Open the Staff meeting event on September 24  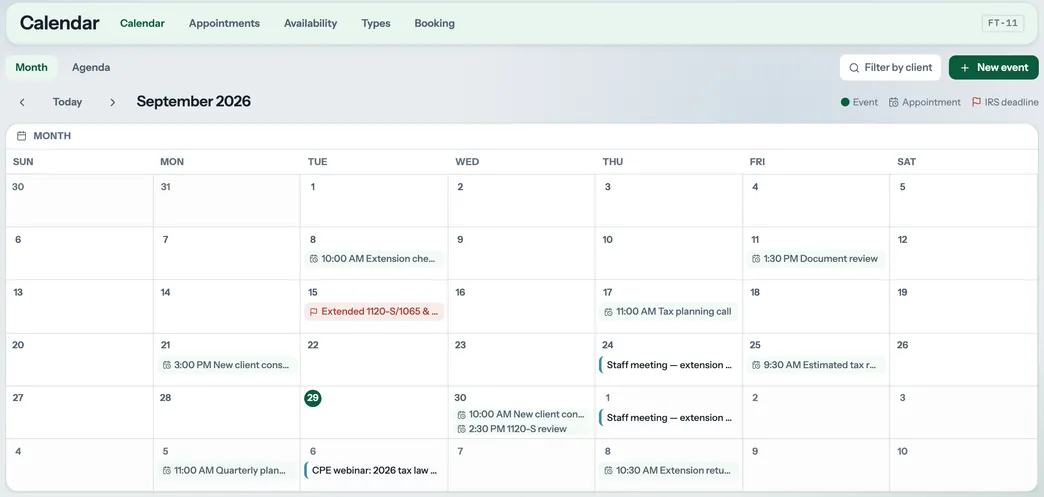(x=668, y=364)
